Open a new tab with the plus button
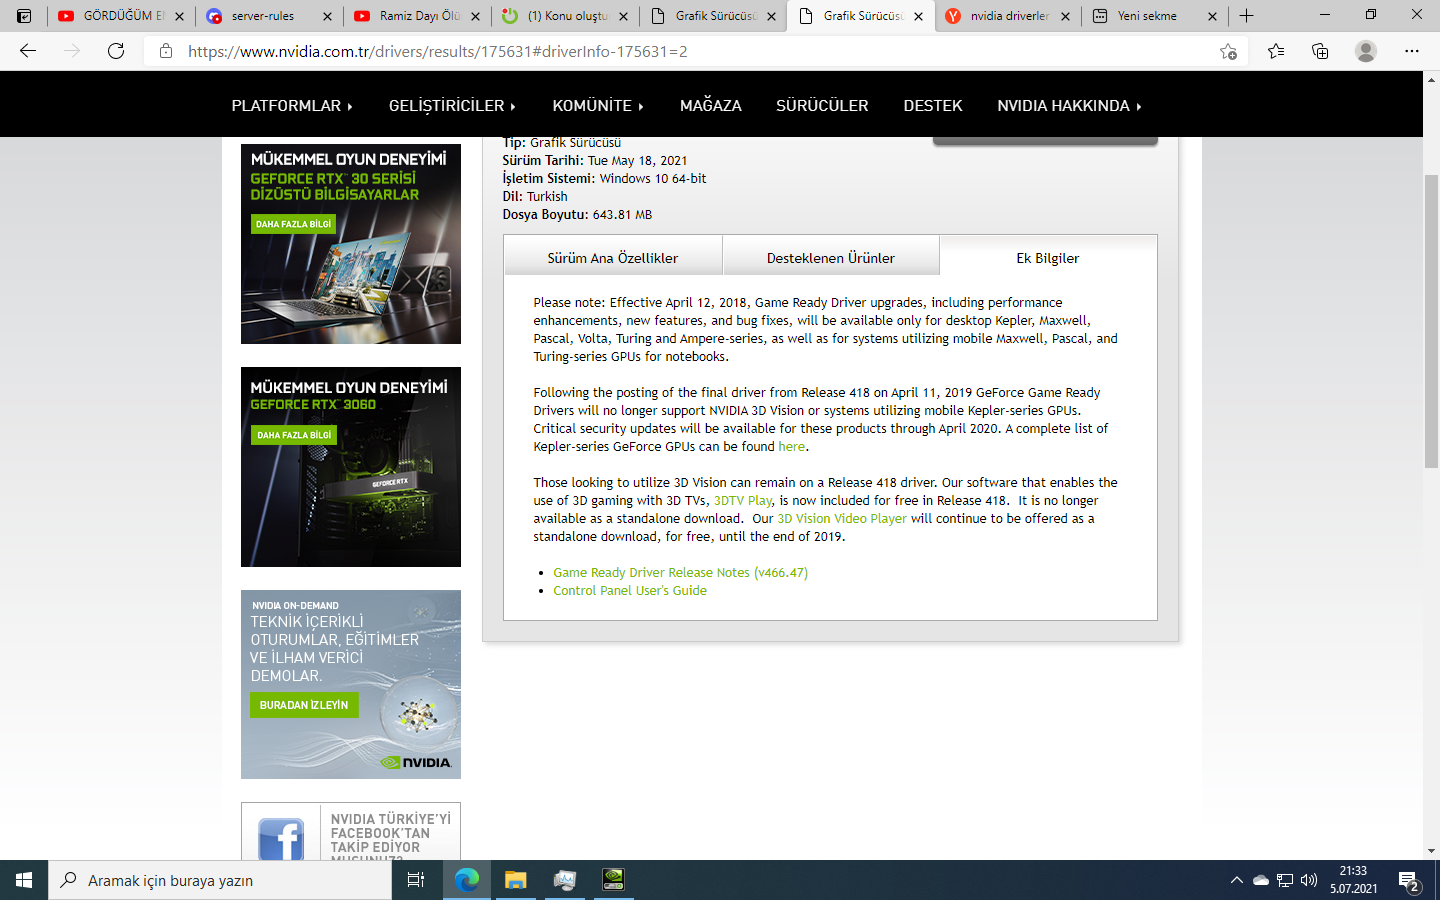1440x900 pixels. coord(1246,16)
